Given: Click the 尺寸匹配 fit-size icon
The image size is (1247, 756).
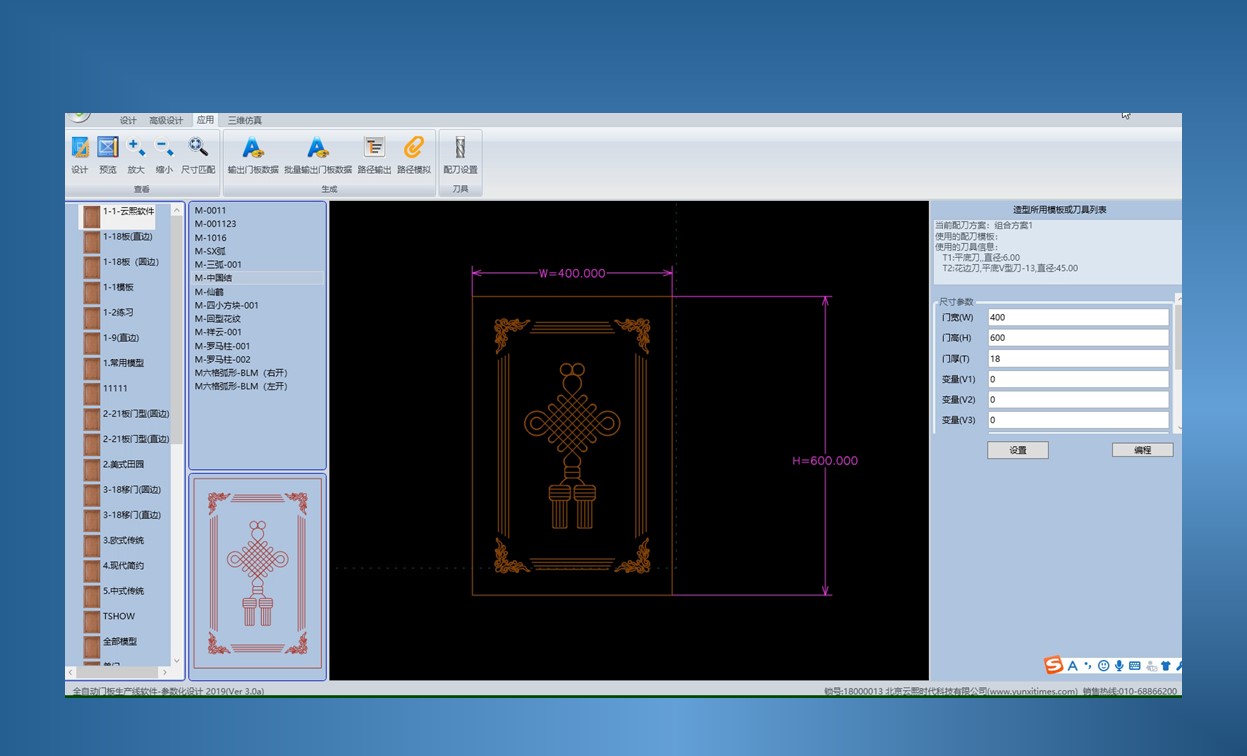Looking at the screenshot, I should point(198,148).
